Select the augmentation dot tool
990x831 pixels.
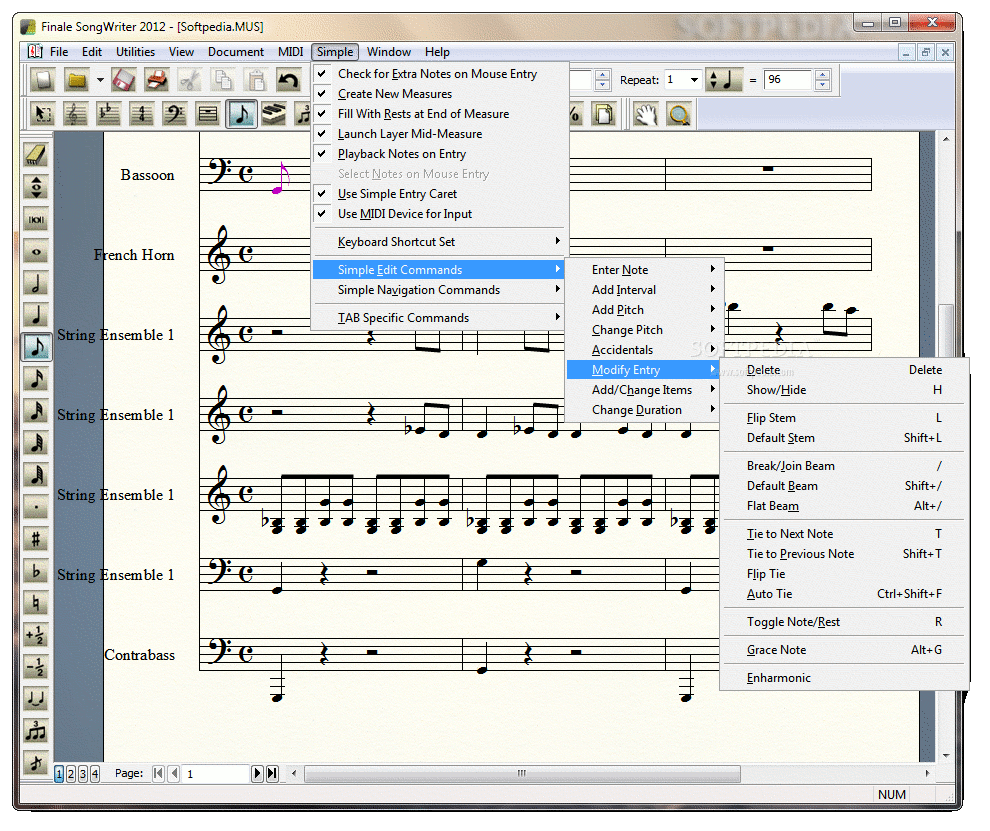coord(36,506)
